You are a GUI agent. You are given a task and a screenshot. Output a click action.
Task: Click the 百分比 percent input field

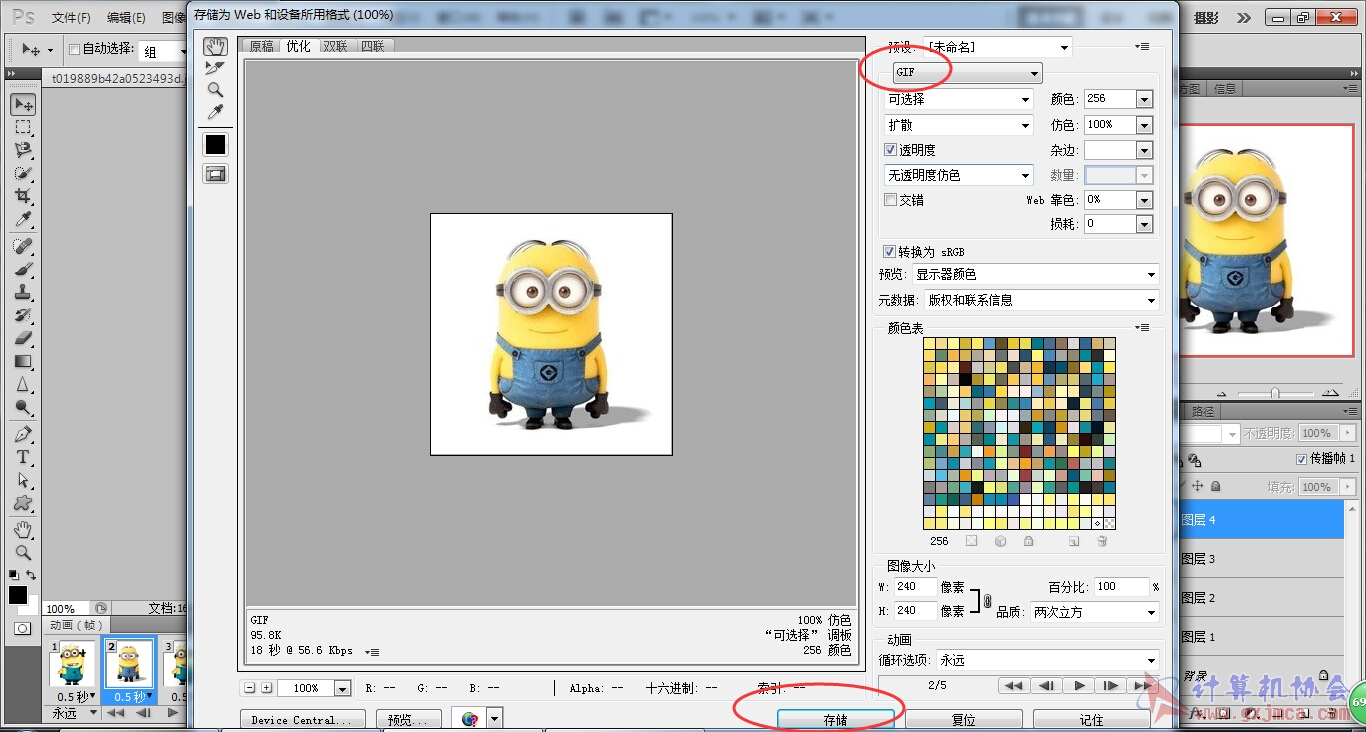pyautogui.click(x=1120, y=587)
